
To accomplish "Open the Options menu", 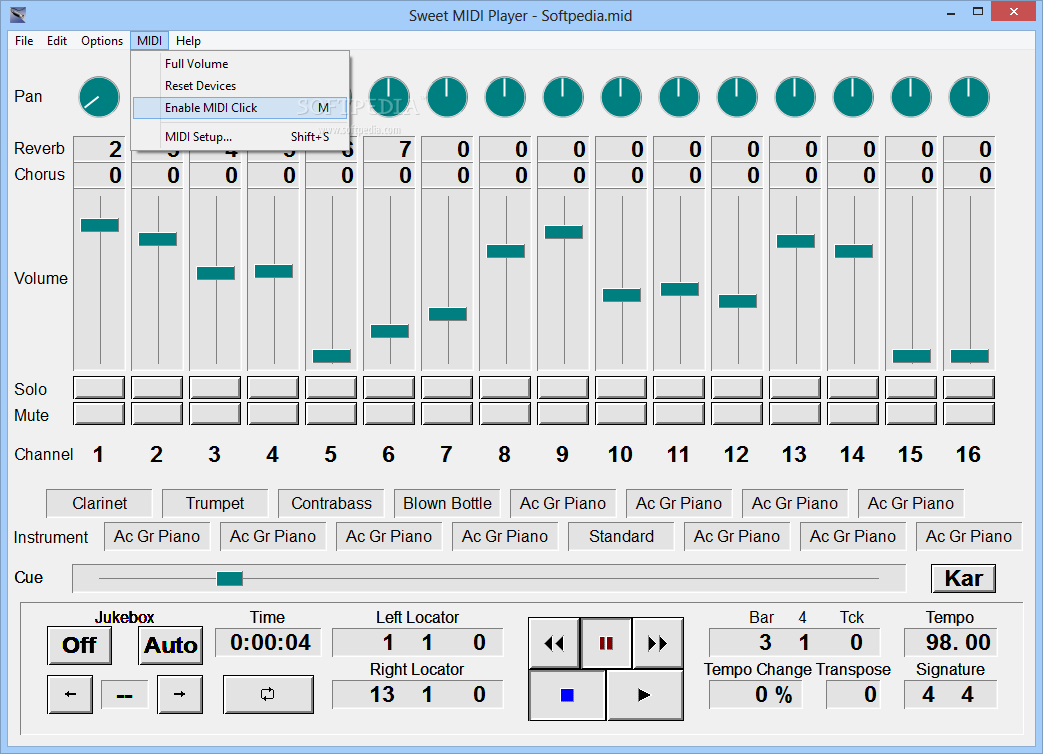I will coord(102,41).
